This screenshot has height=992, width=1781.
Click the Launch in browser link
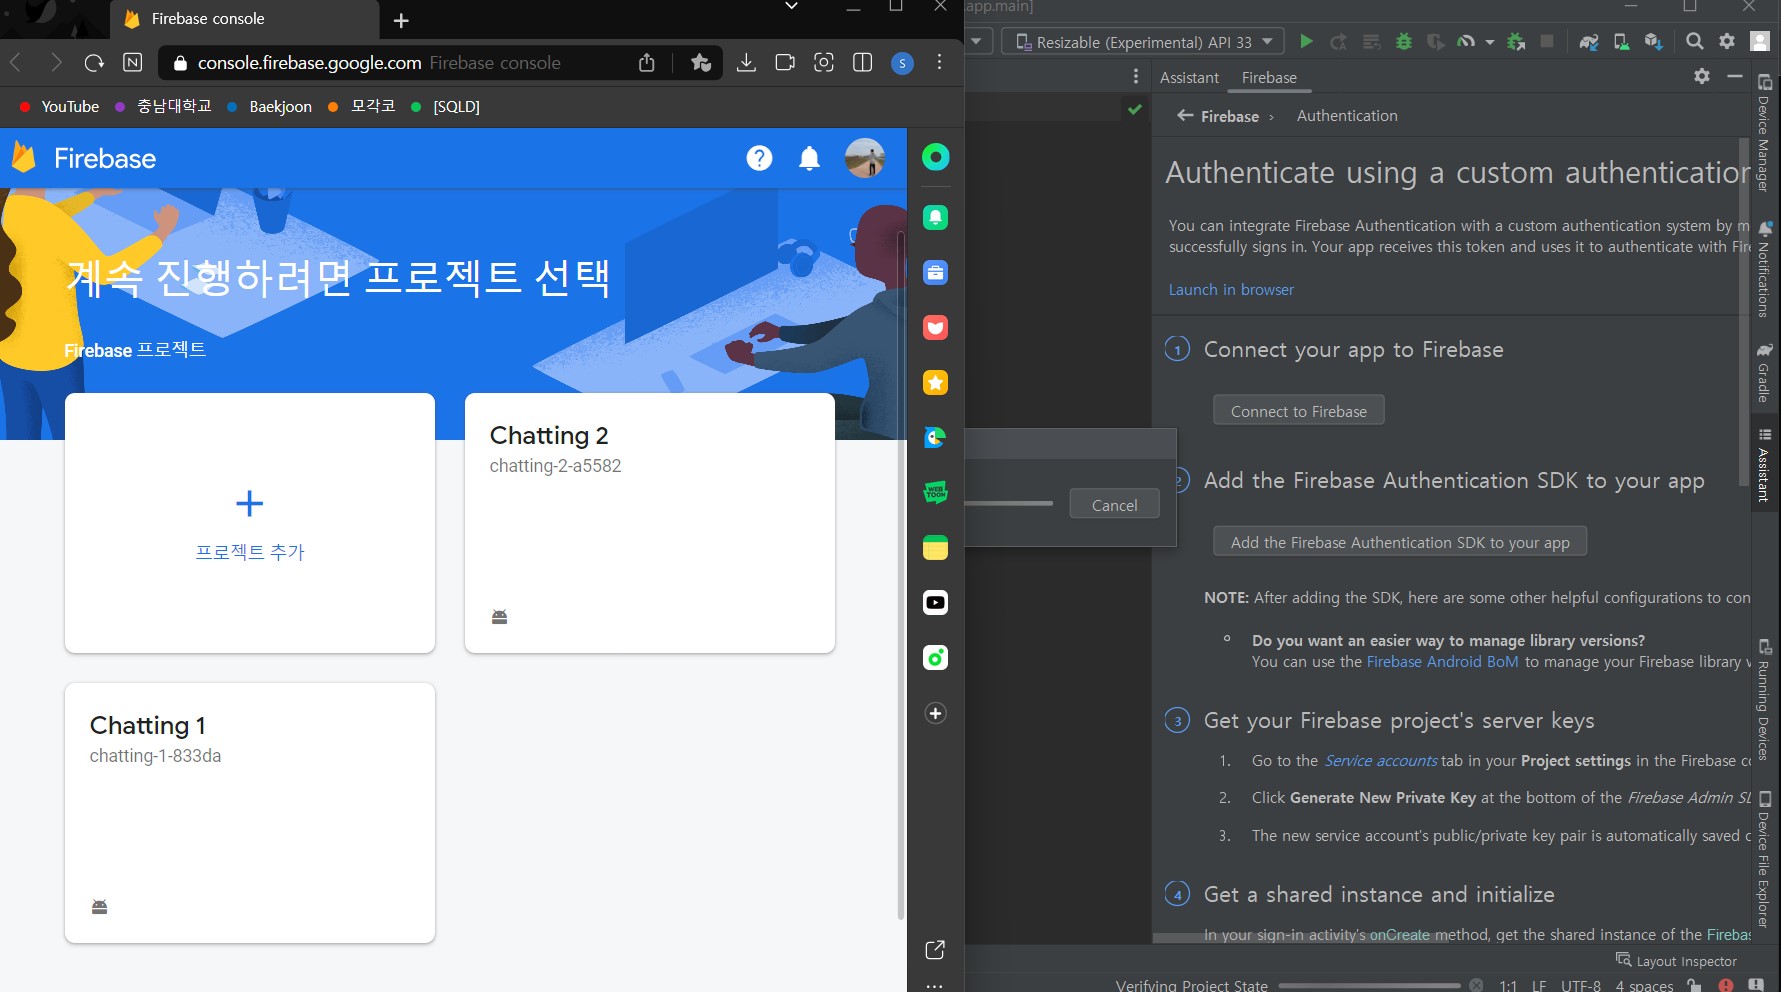coord(1231,289)
